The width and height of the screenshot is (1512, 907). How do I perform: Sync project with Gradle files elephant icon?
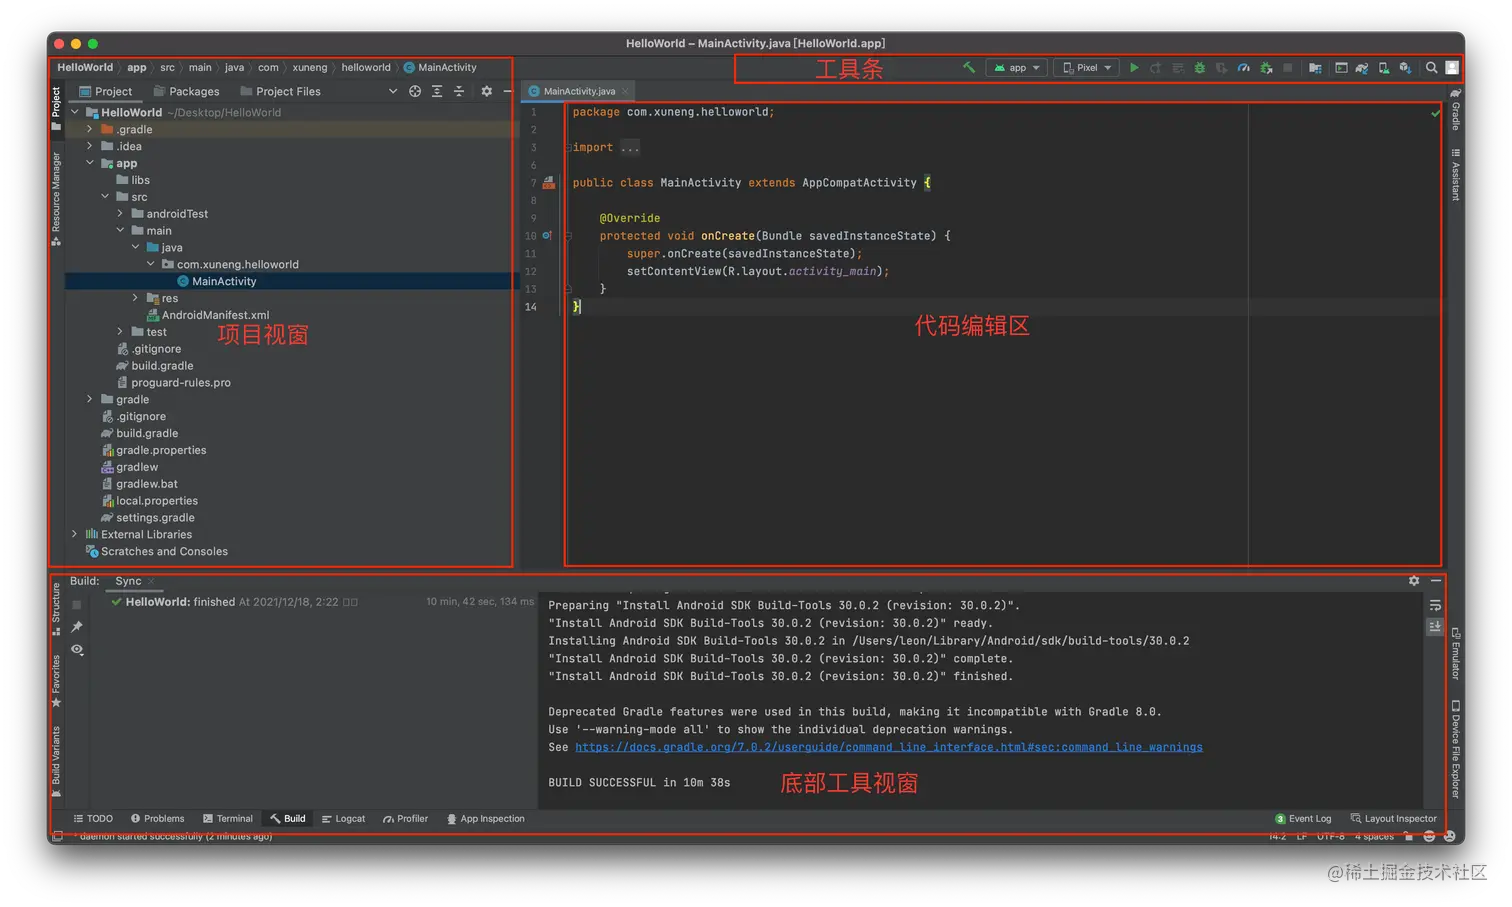pos(1362,68)
